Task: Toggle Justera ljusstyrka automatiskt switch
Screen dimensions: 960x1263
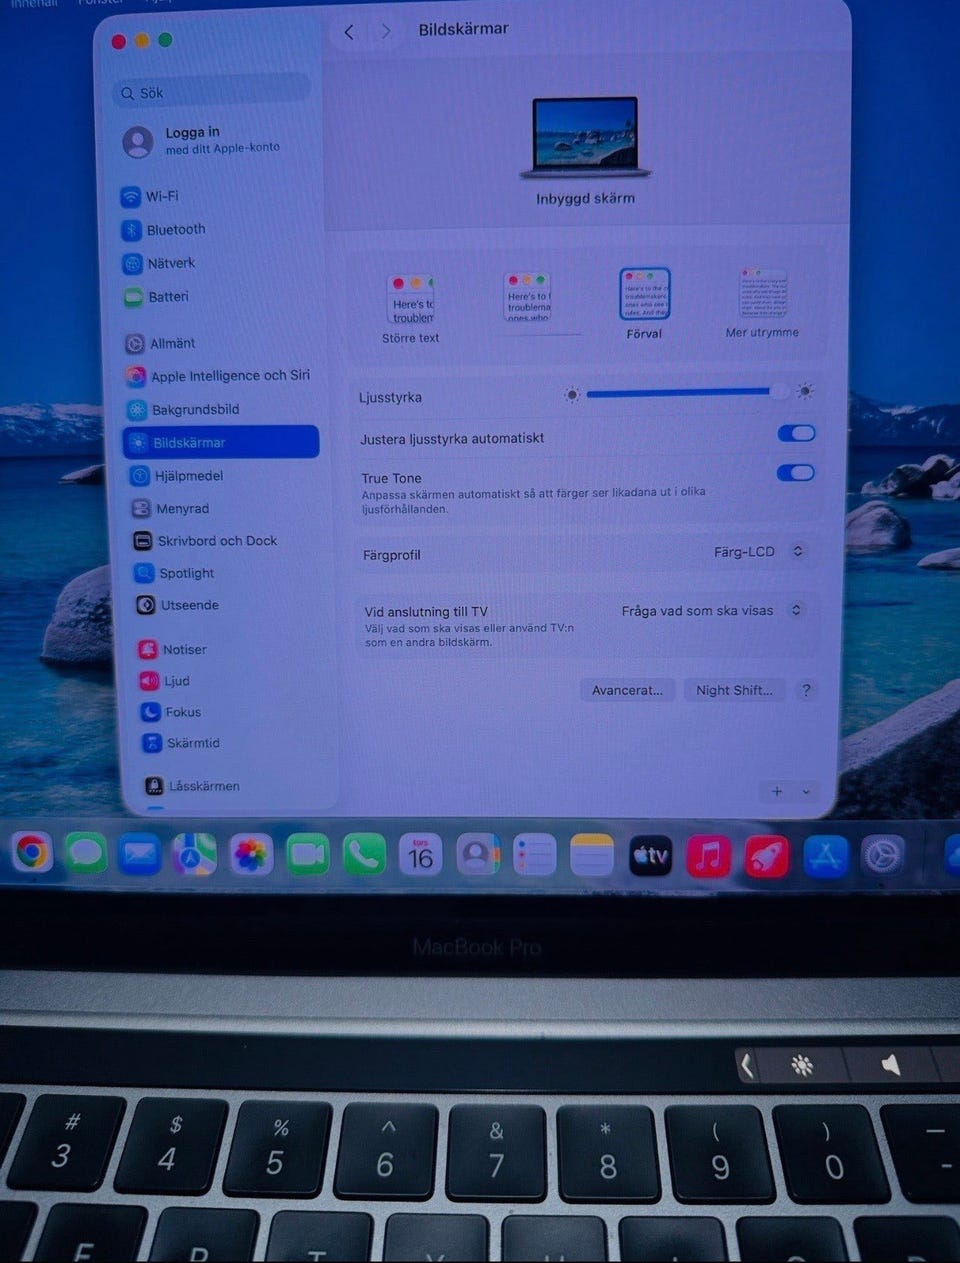Action: 796,433
